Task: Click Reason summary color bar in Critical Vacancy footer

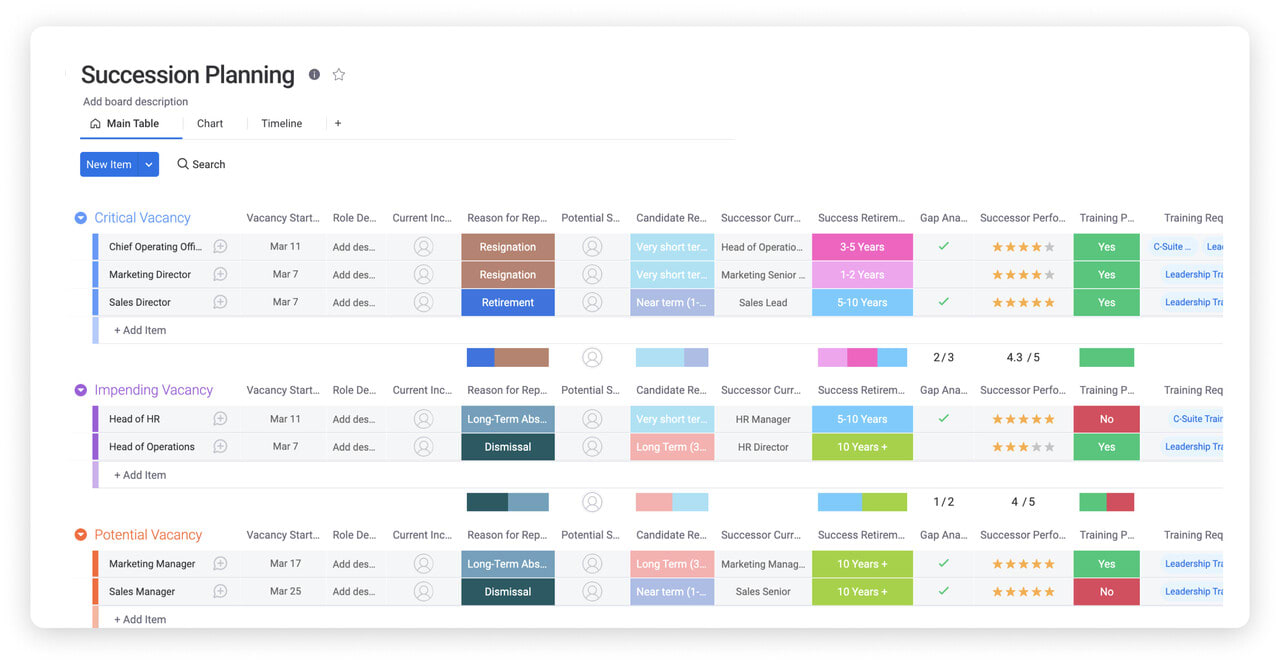Action: coord(508,357)
